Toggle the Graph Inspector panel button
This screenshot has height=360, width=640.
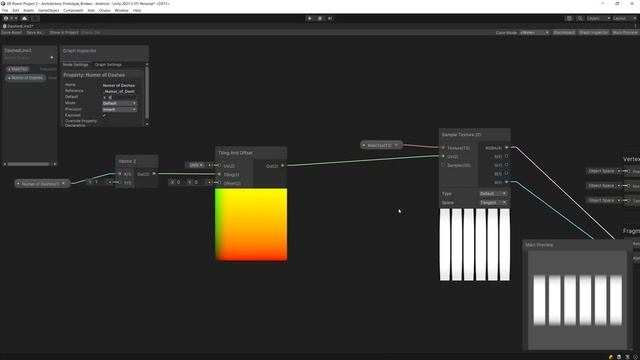pyautogui.click(x=593, y=32)
